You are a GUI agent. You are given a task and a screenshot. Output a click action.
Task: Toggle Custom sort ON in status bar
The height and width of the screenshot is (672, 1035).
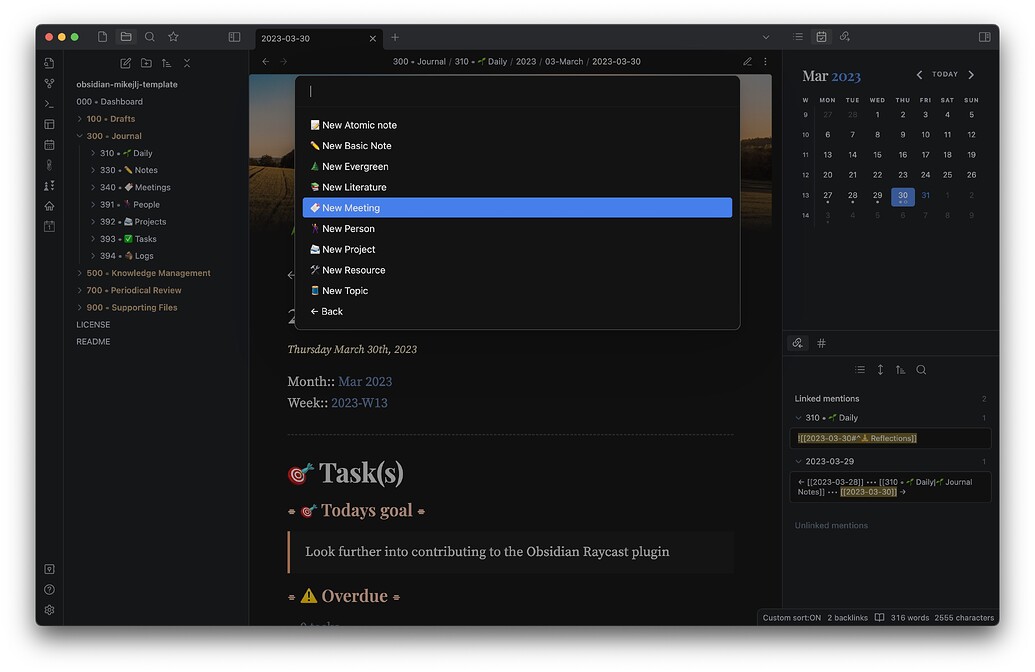[x=791, y=618]
